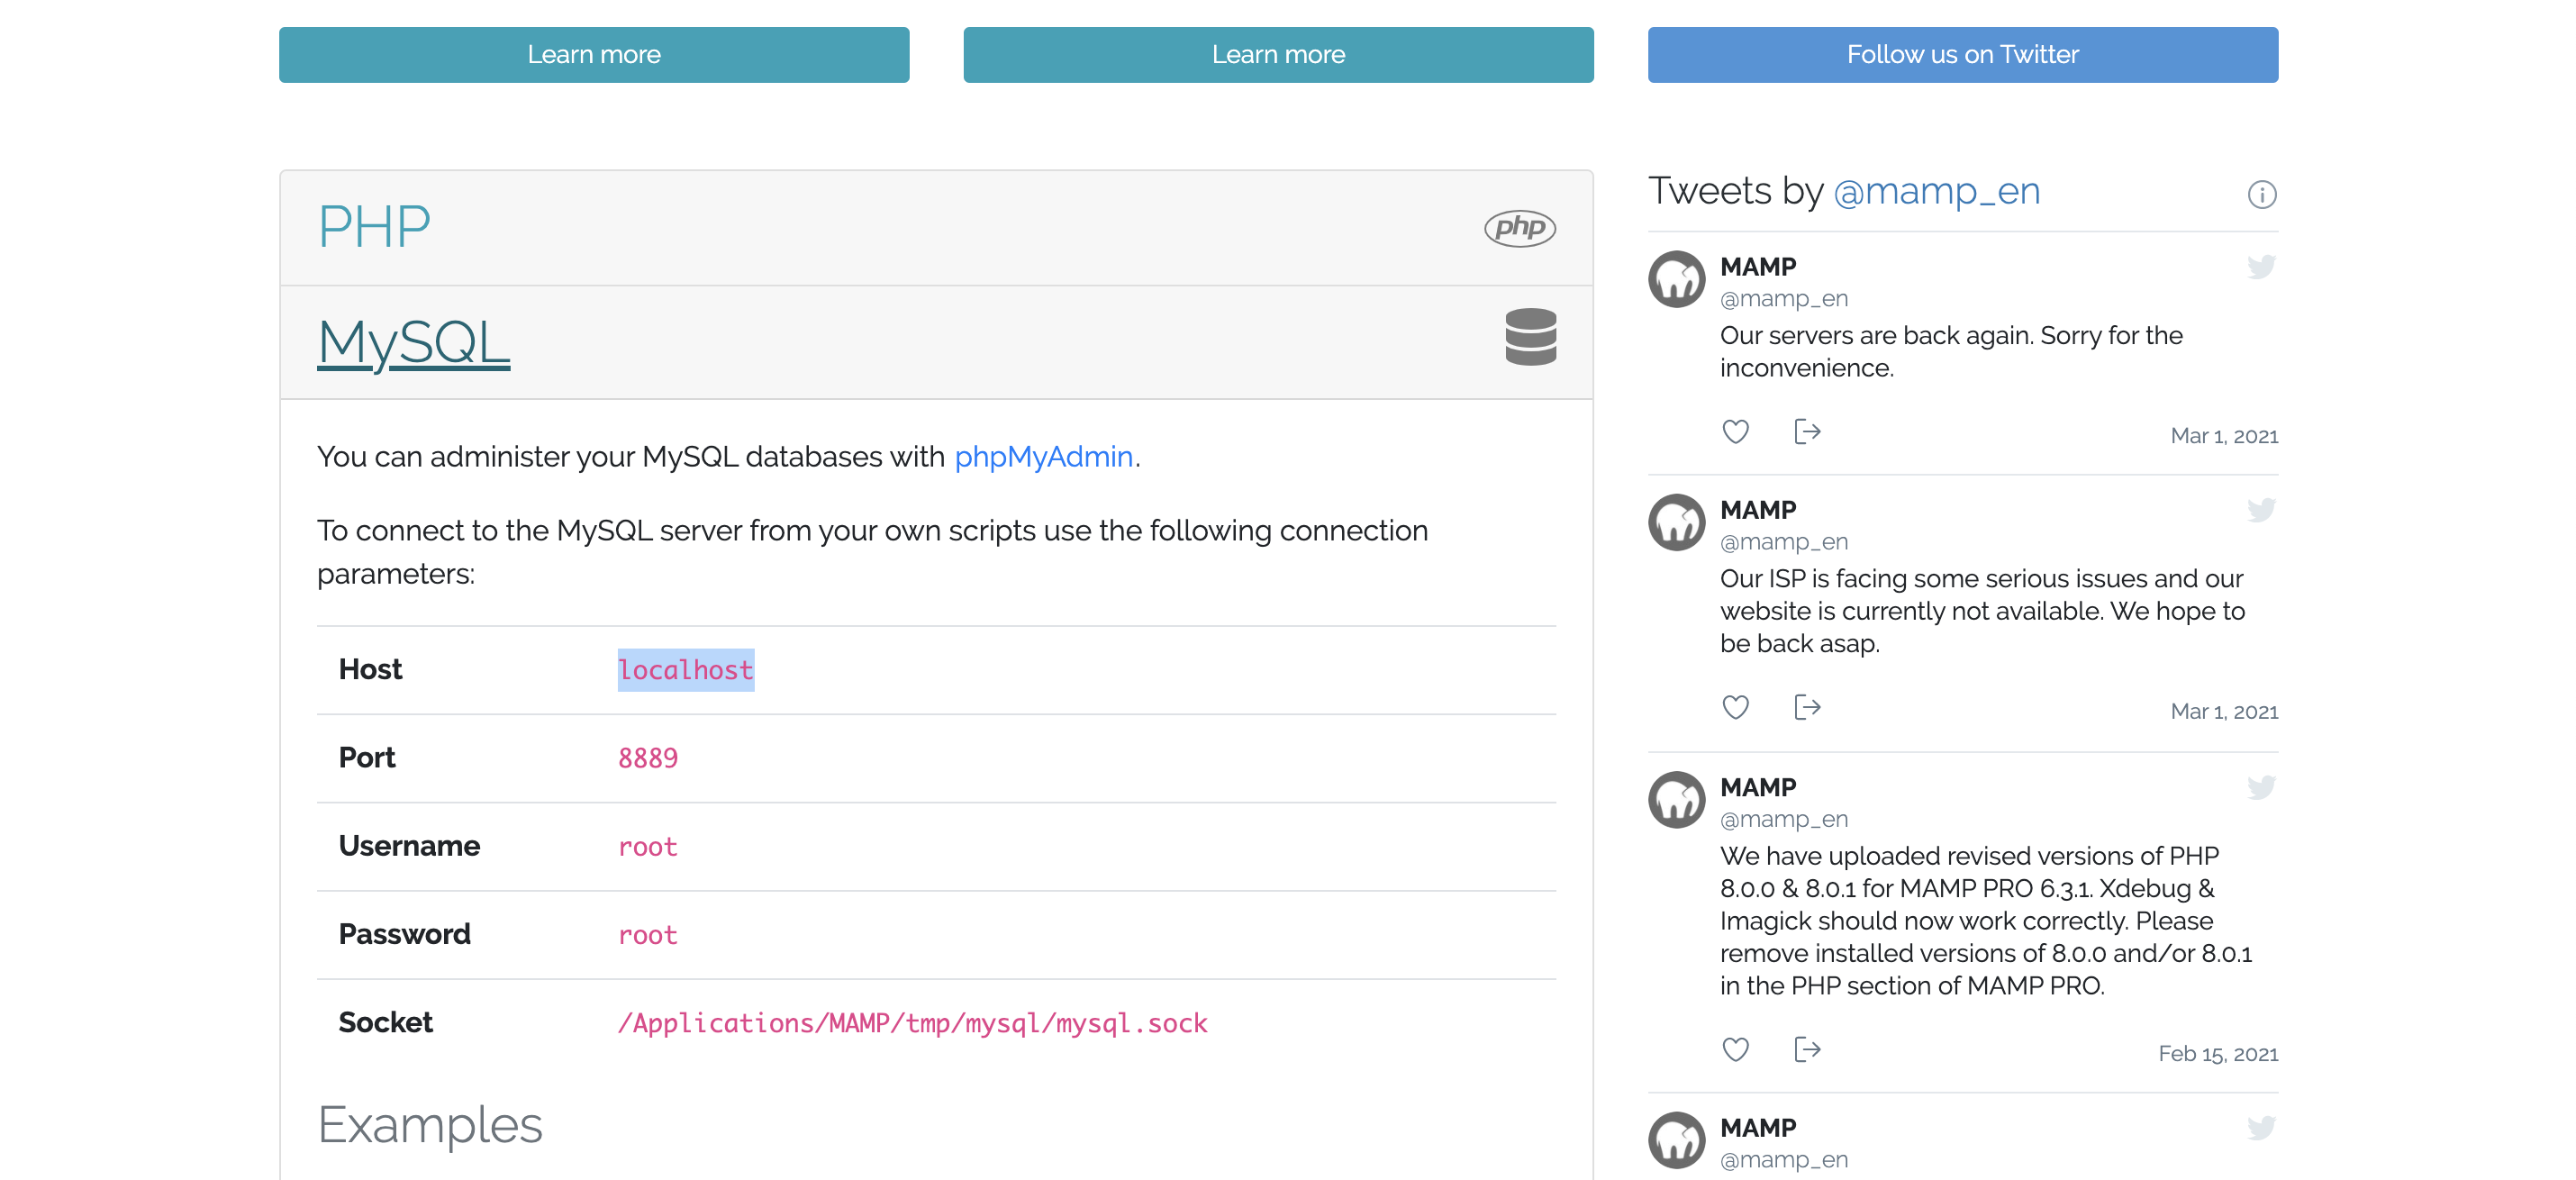Expand the PHP section header
The height and width of the screenshot is (1180, 2576).
(374, 227)
